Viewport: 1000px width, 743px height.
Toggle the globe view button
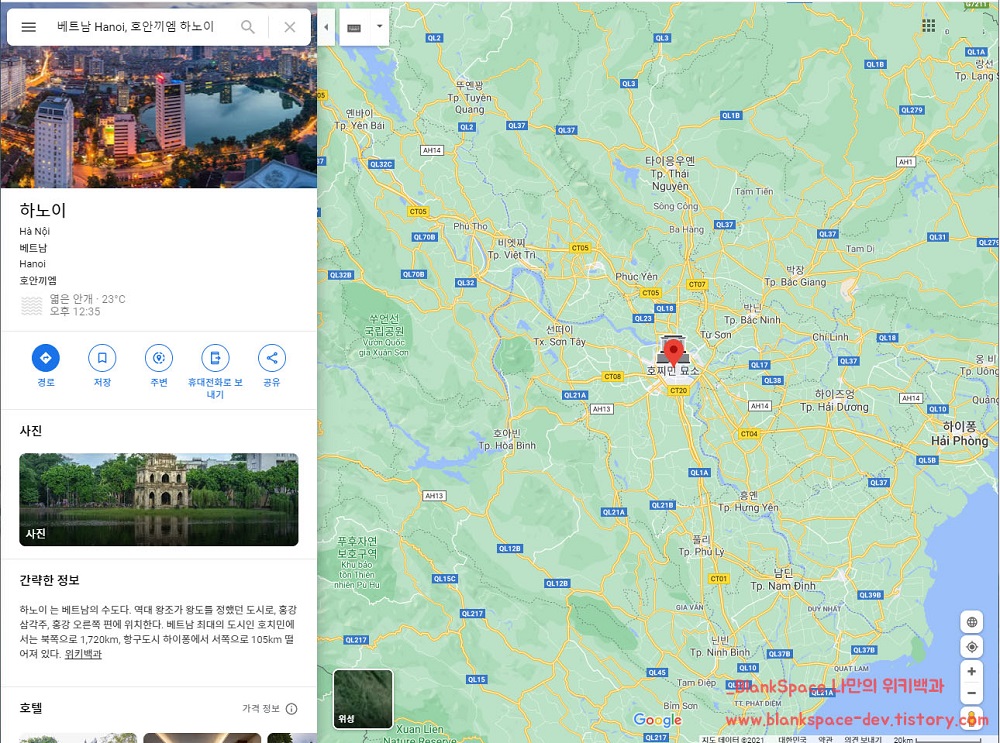point(971,622)
